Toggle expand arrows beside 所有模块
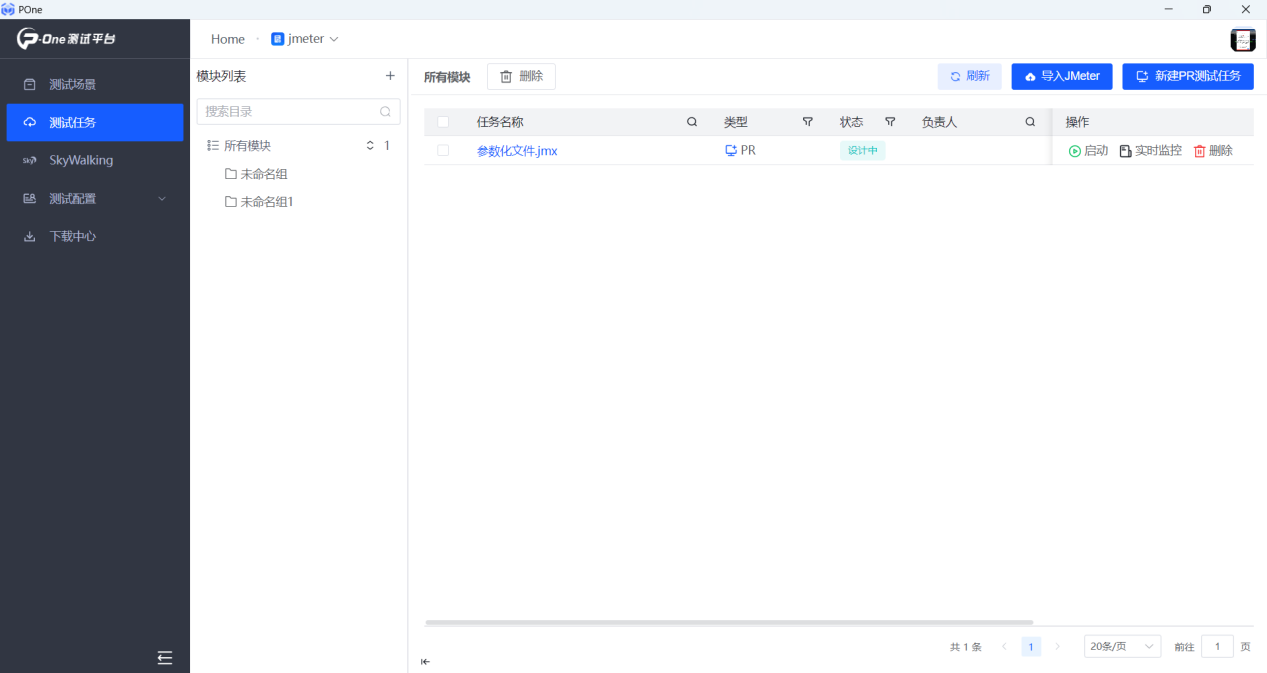 (x=370, y=145)
